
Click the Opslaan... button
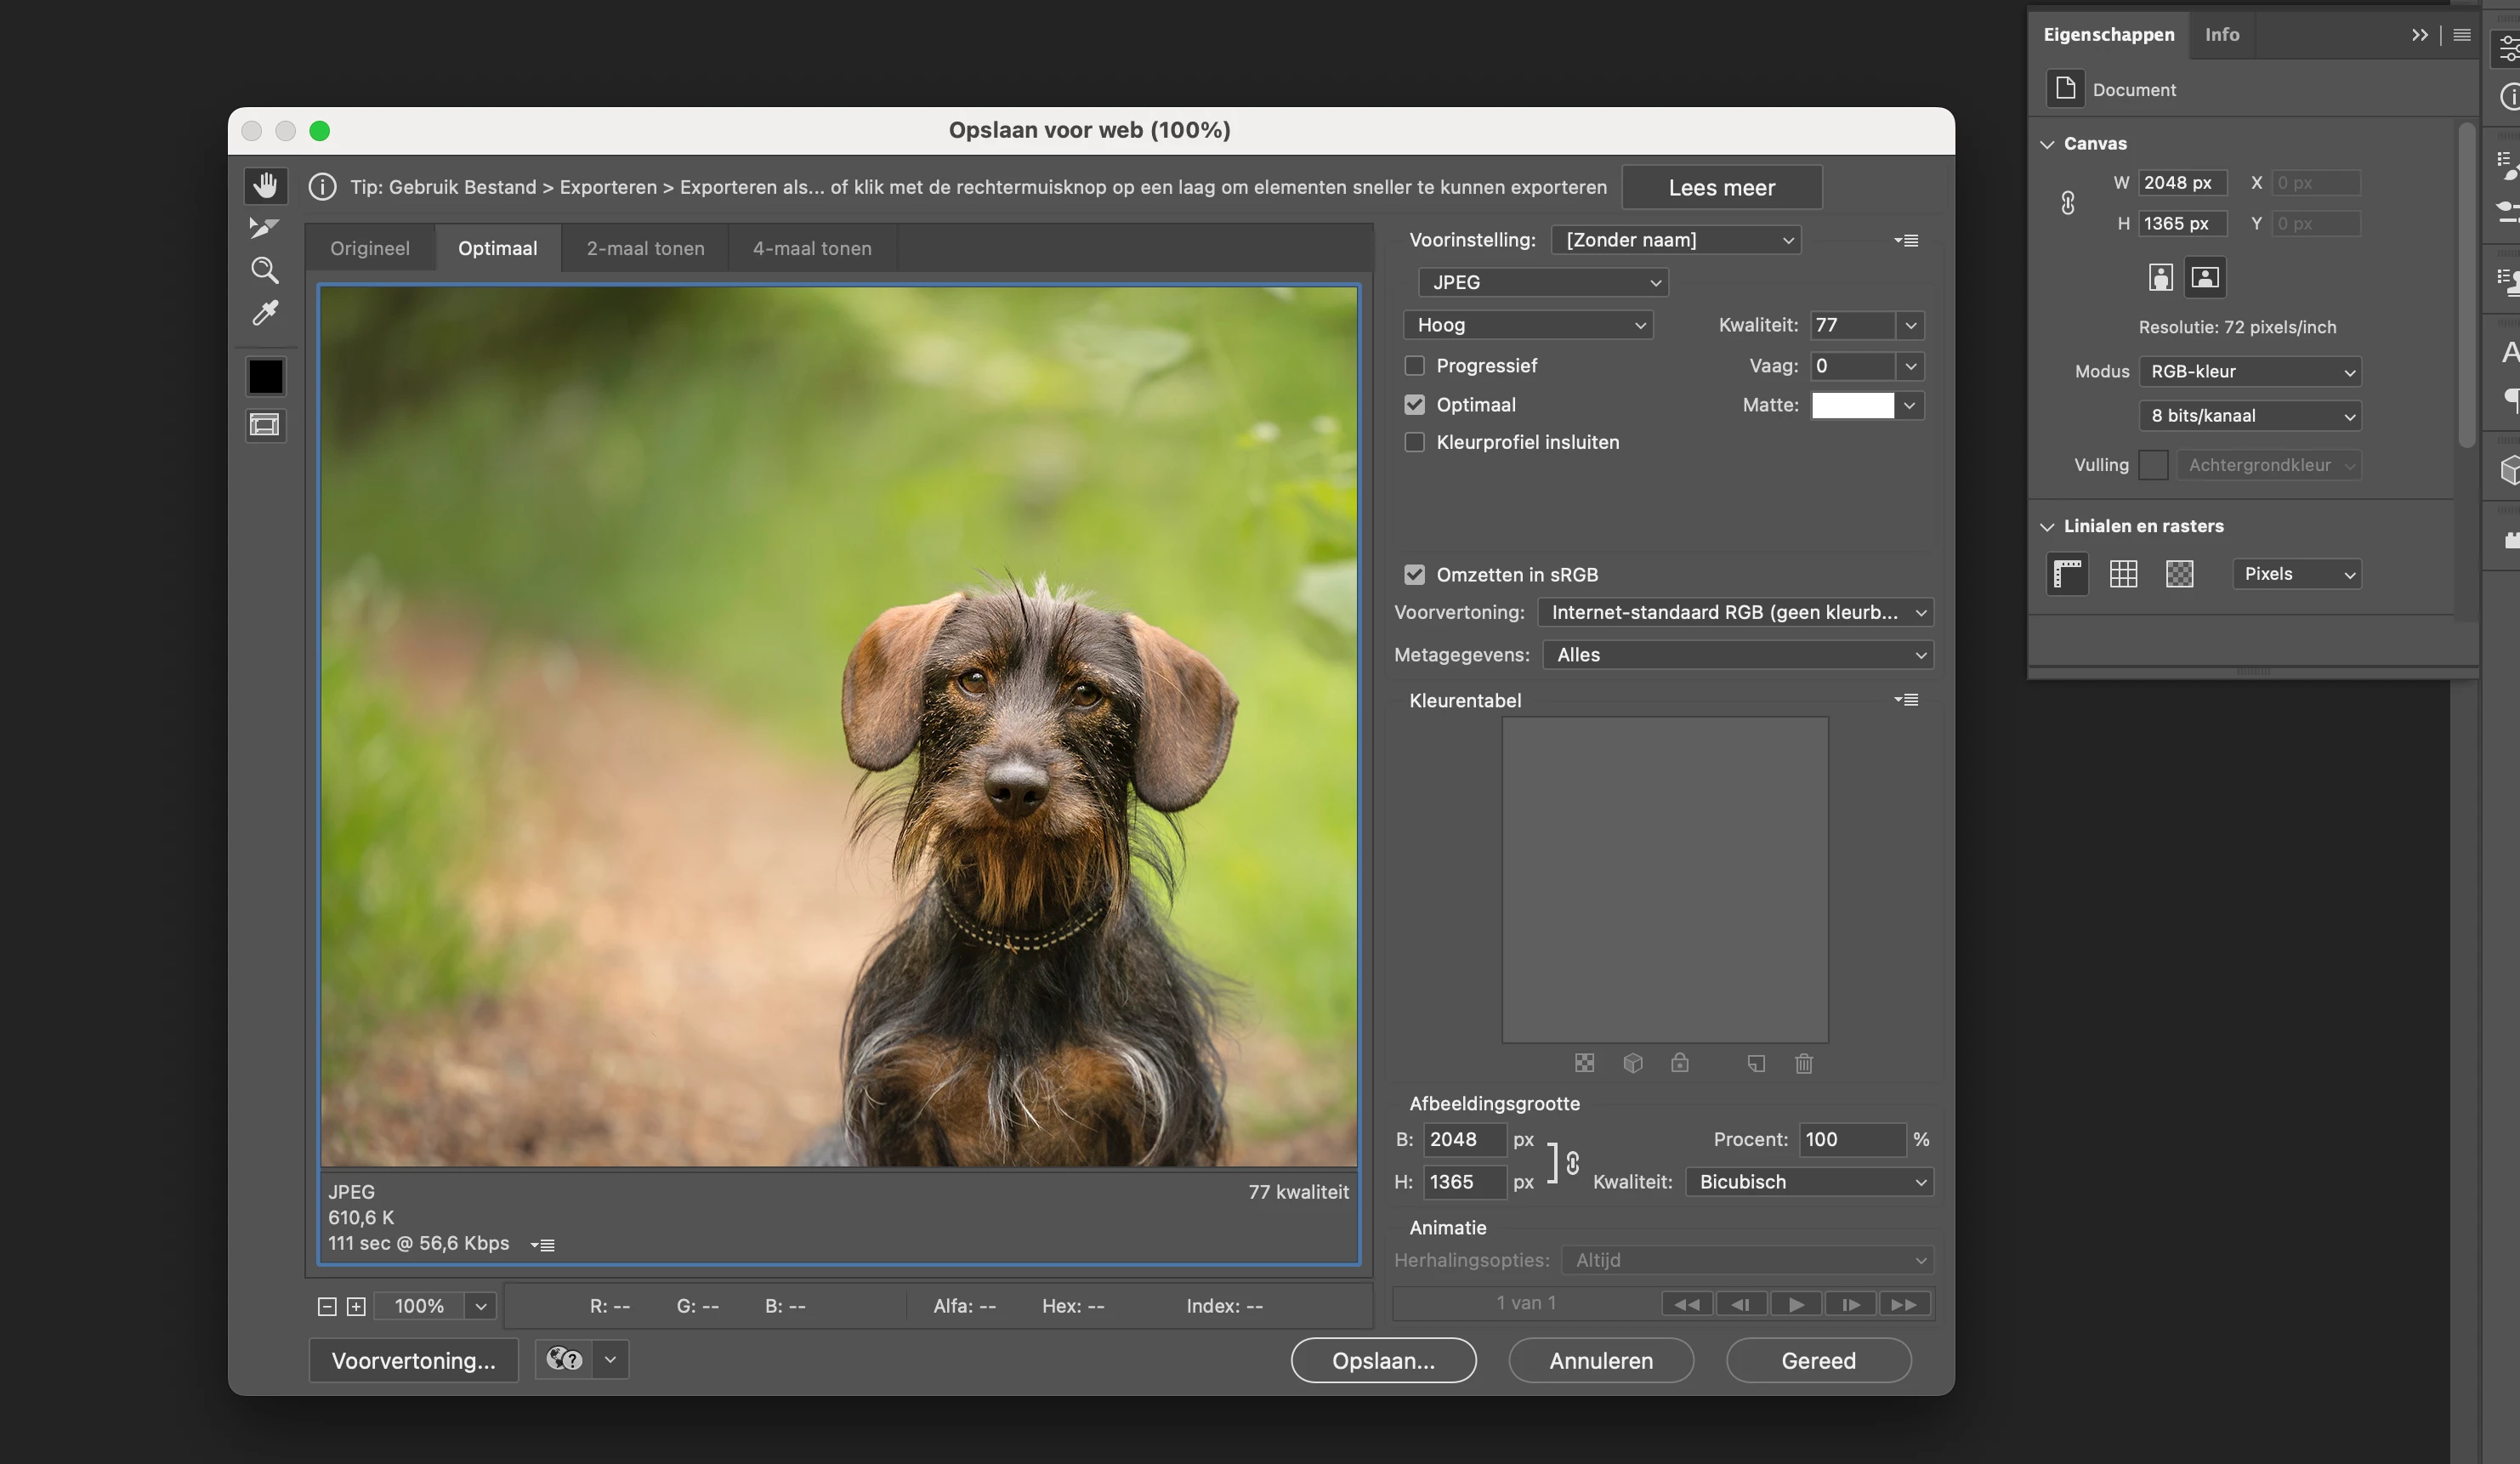pos(1383,1361)
